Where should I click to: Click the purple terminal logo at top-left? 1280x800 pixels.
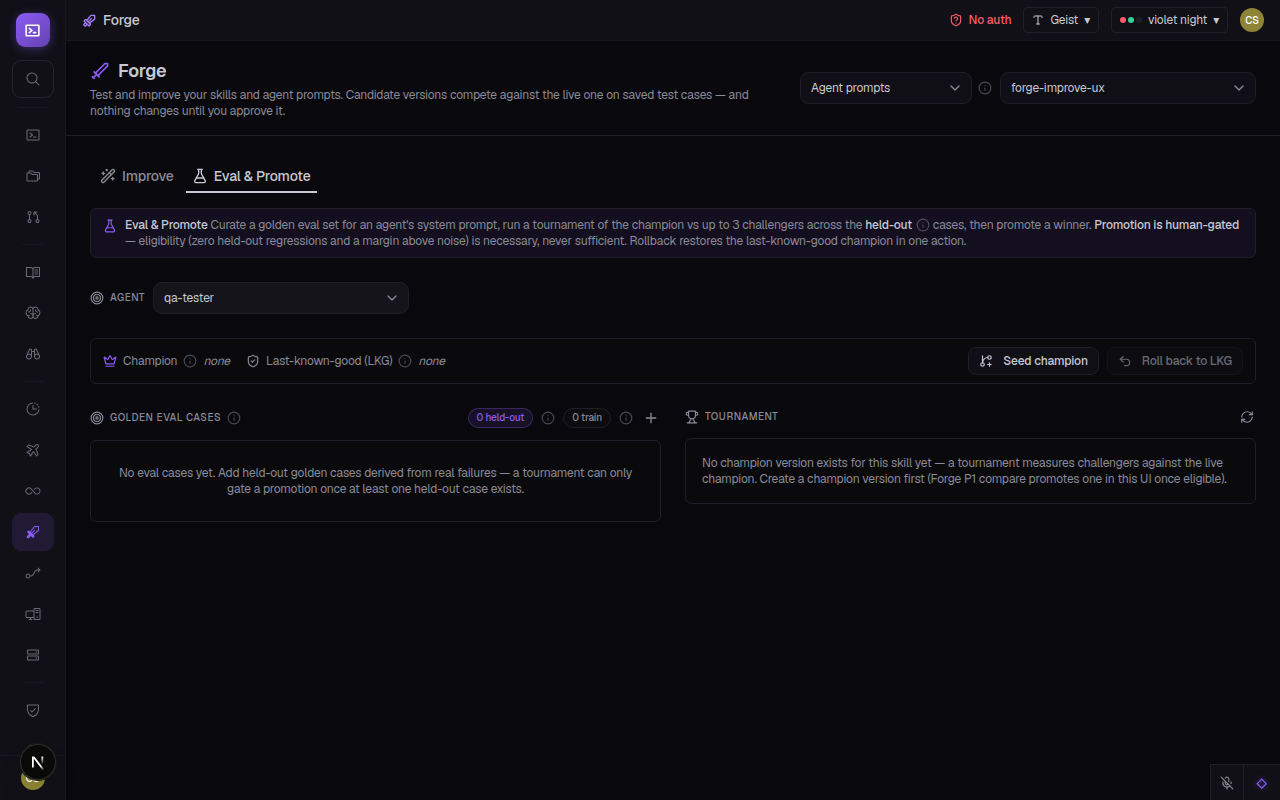(x=33, y=30)
